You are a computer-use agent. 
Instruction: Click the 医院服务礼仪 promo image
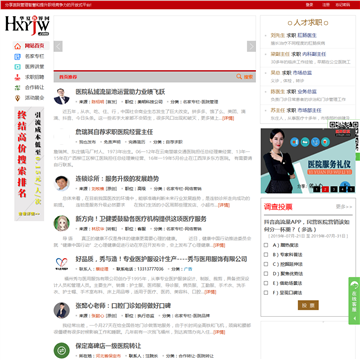[308, 161]
